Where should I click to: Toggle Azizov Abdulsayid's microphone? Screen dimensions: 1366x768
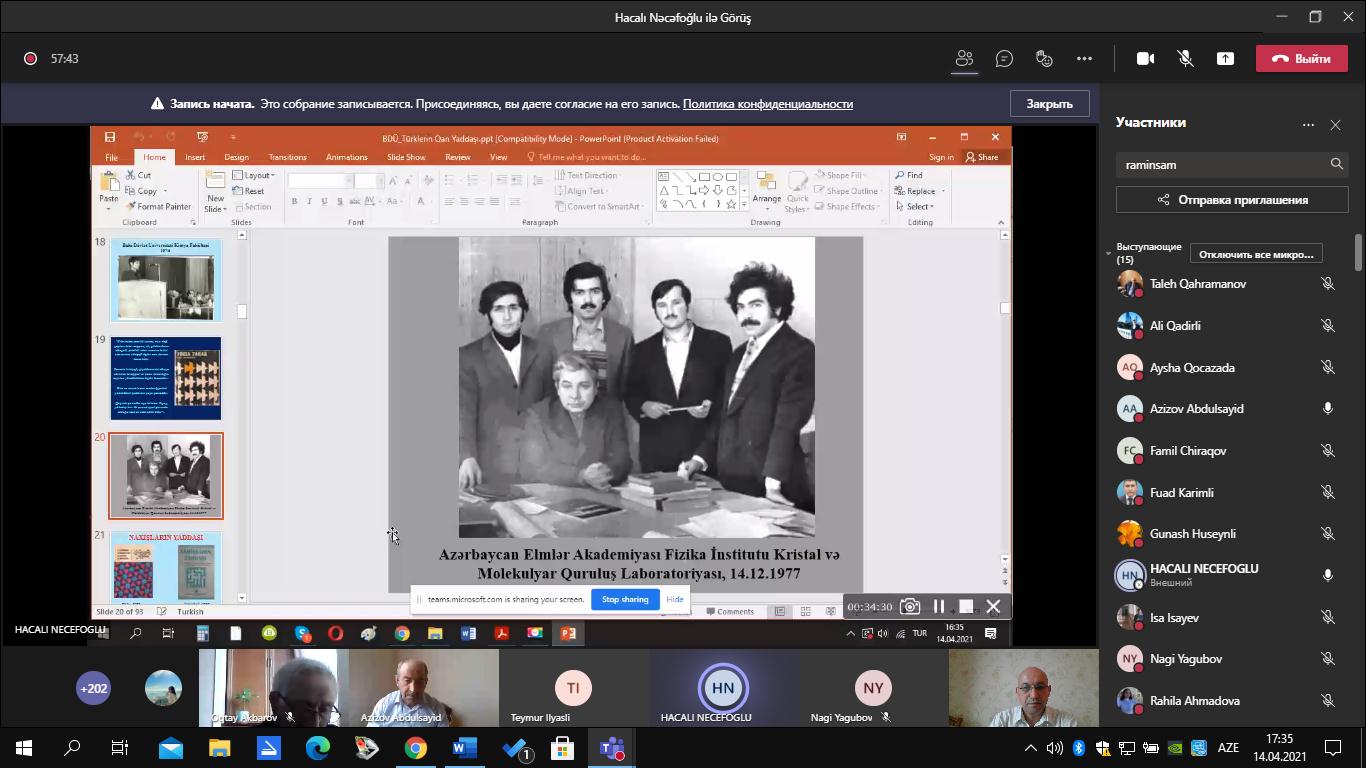pos(1328,409)
